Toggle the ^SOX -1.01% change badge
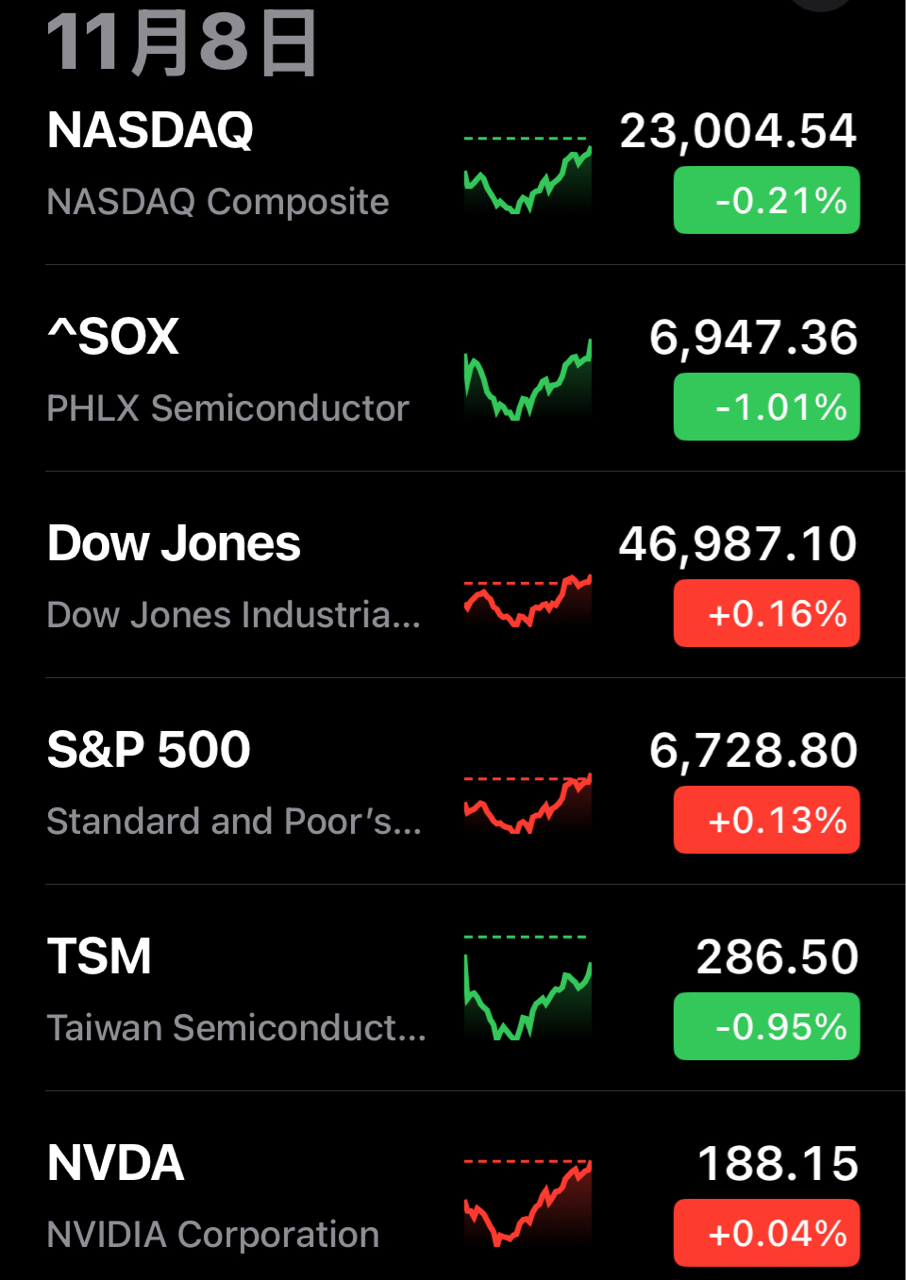This screenshot has height=1280, width=906. 766,407
